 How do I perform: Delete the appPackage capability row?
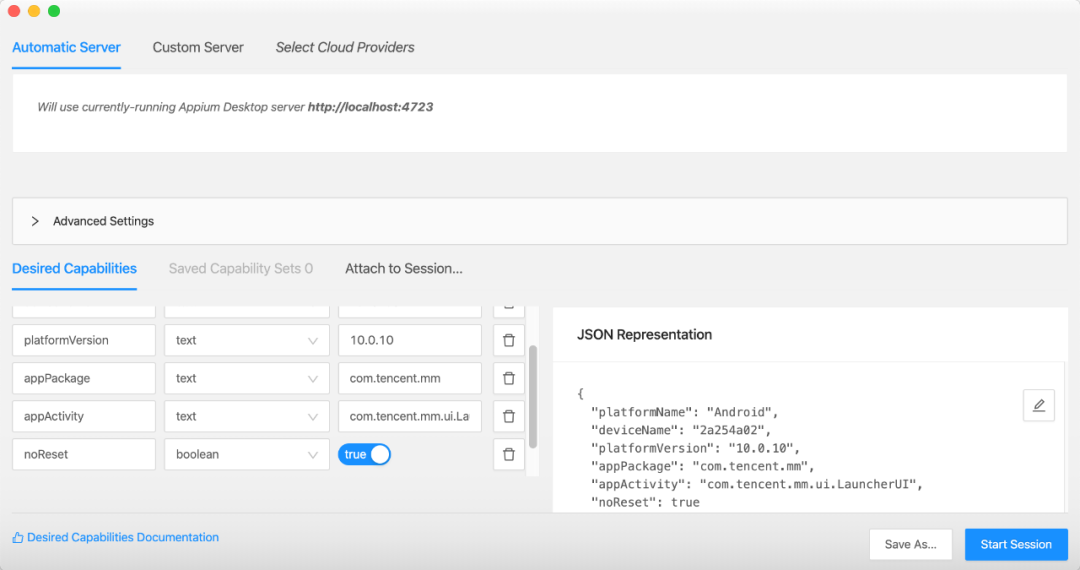[509, 378]
